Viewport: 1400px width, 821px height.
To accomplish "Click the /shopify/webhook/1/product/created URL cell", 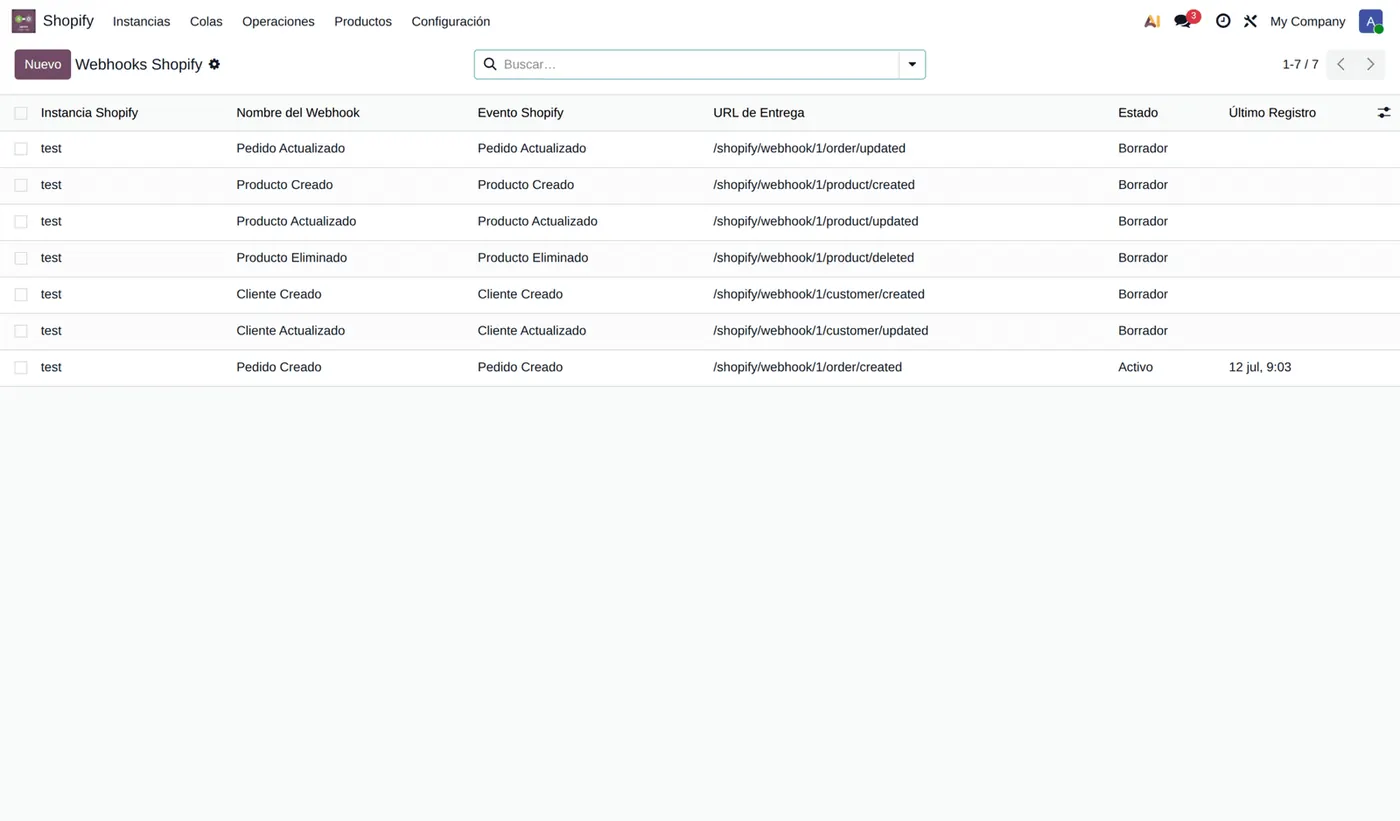I will [814, 185].
